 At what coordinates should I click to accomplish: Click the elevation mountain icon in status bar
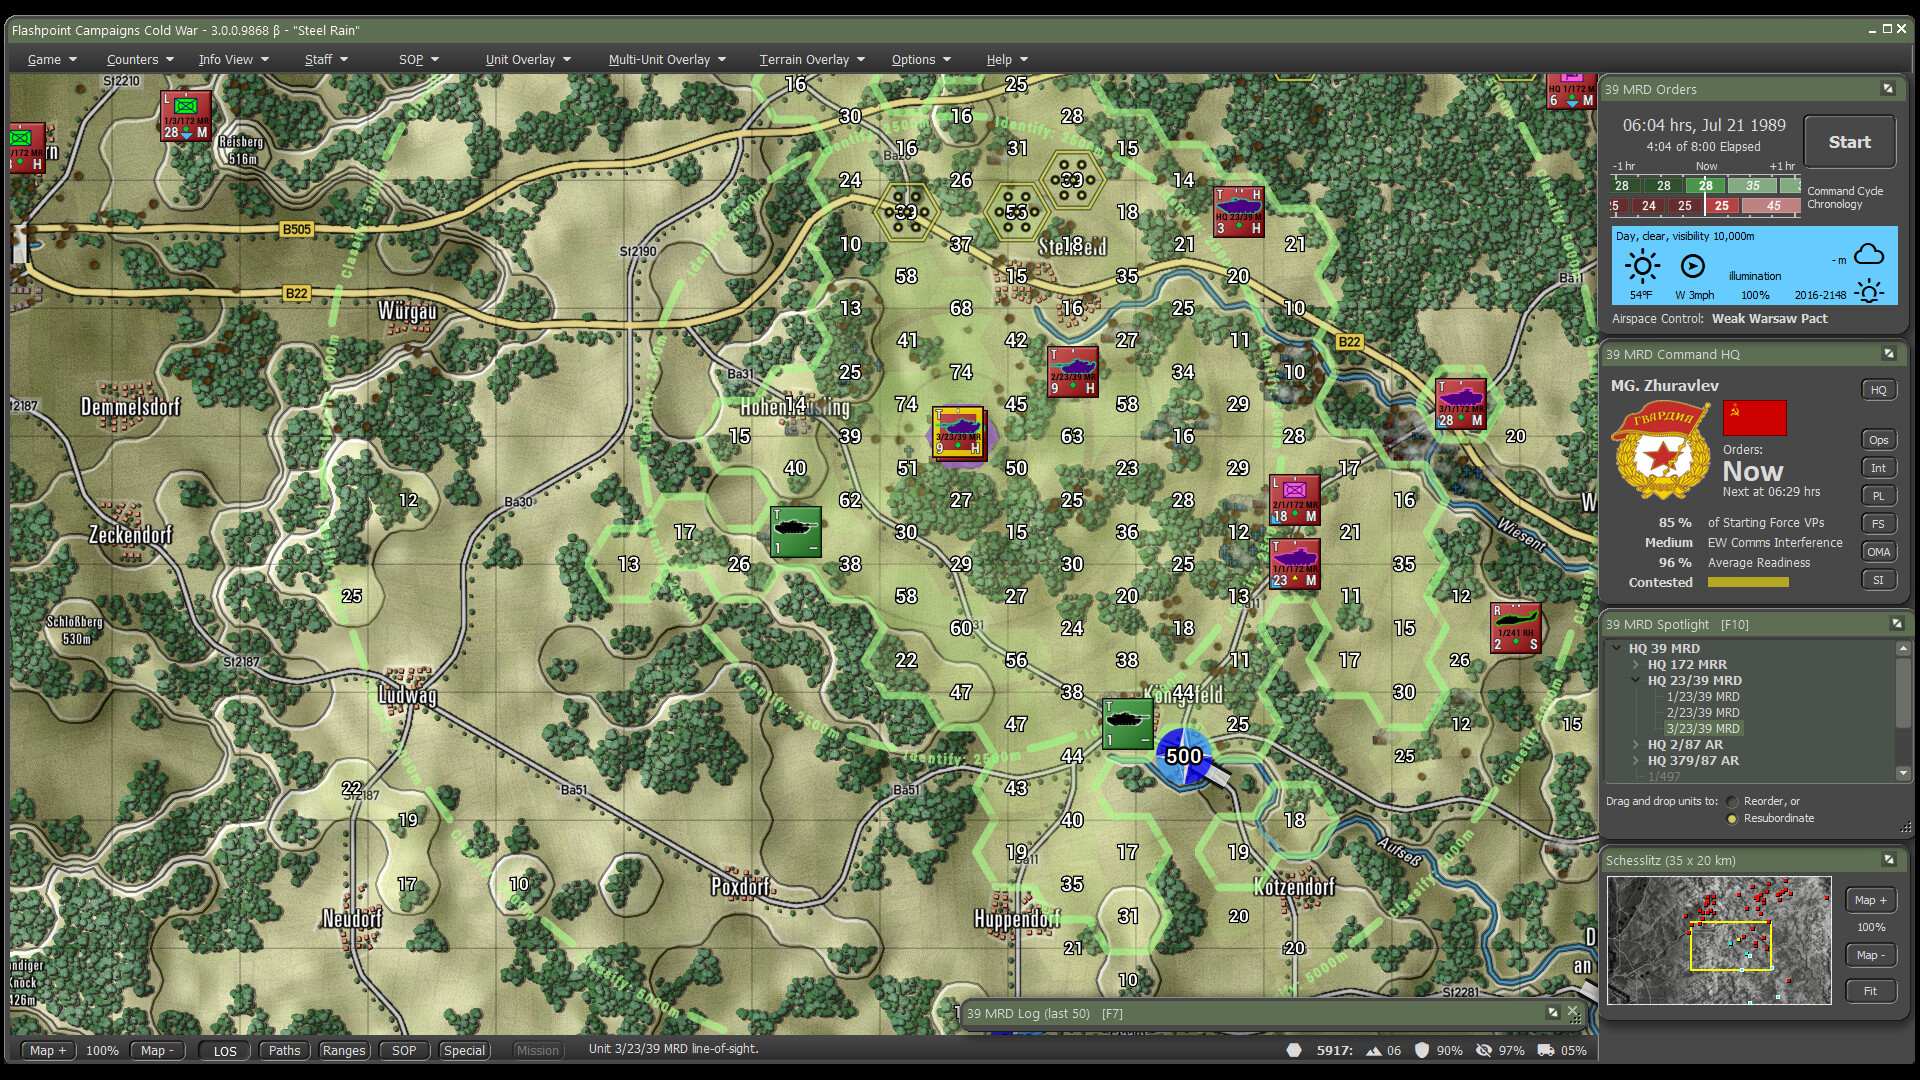[x=1373, y=1050]
